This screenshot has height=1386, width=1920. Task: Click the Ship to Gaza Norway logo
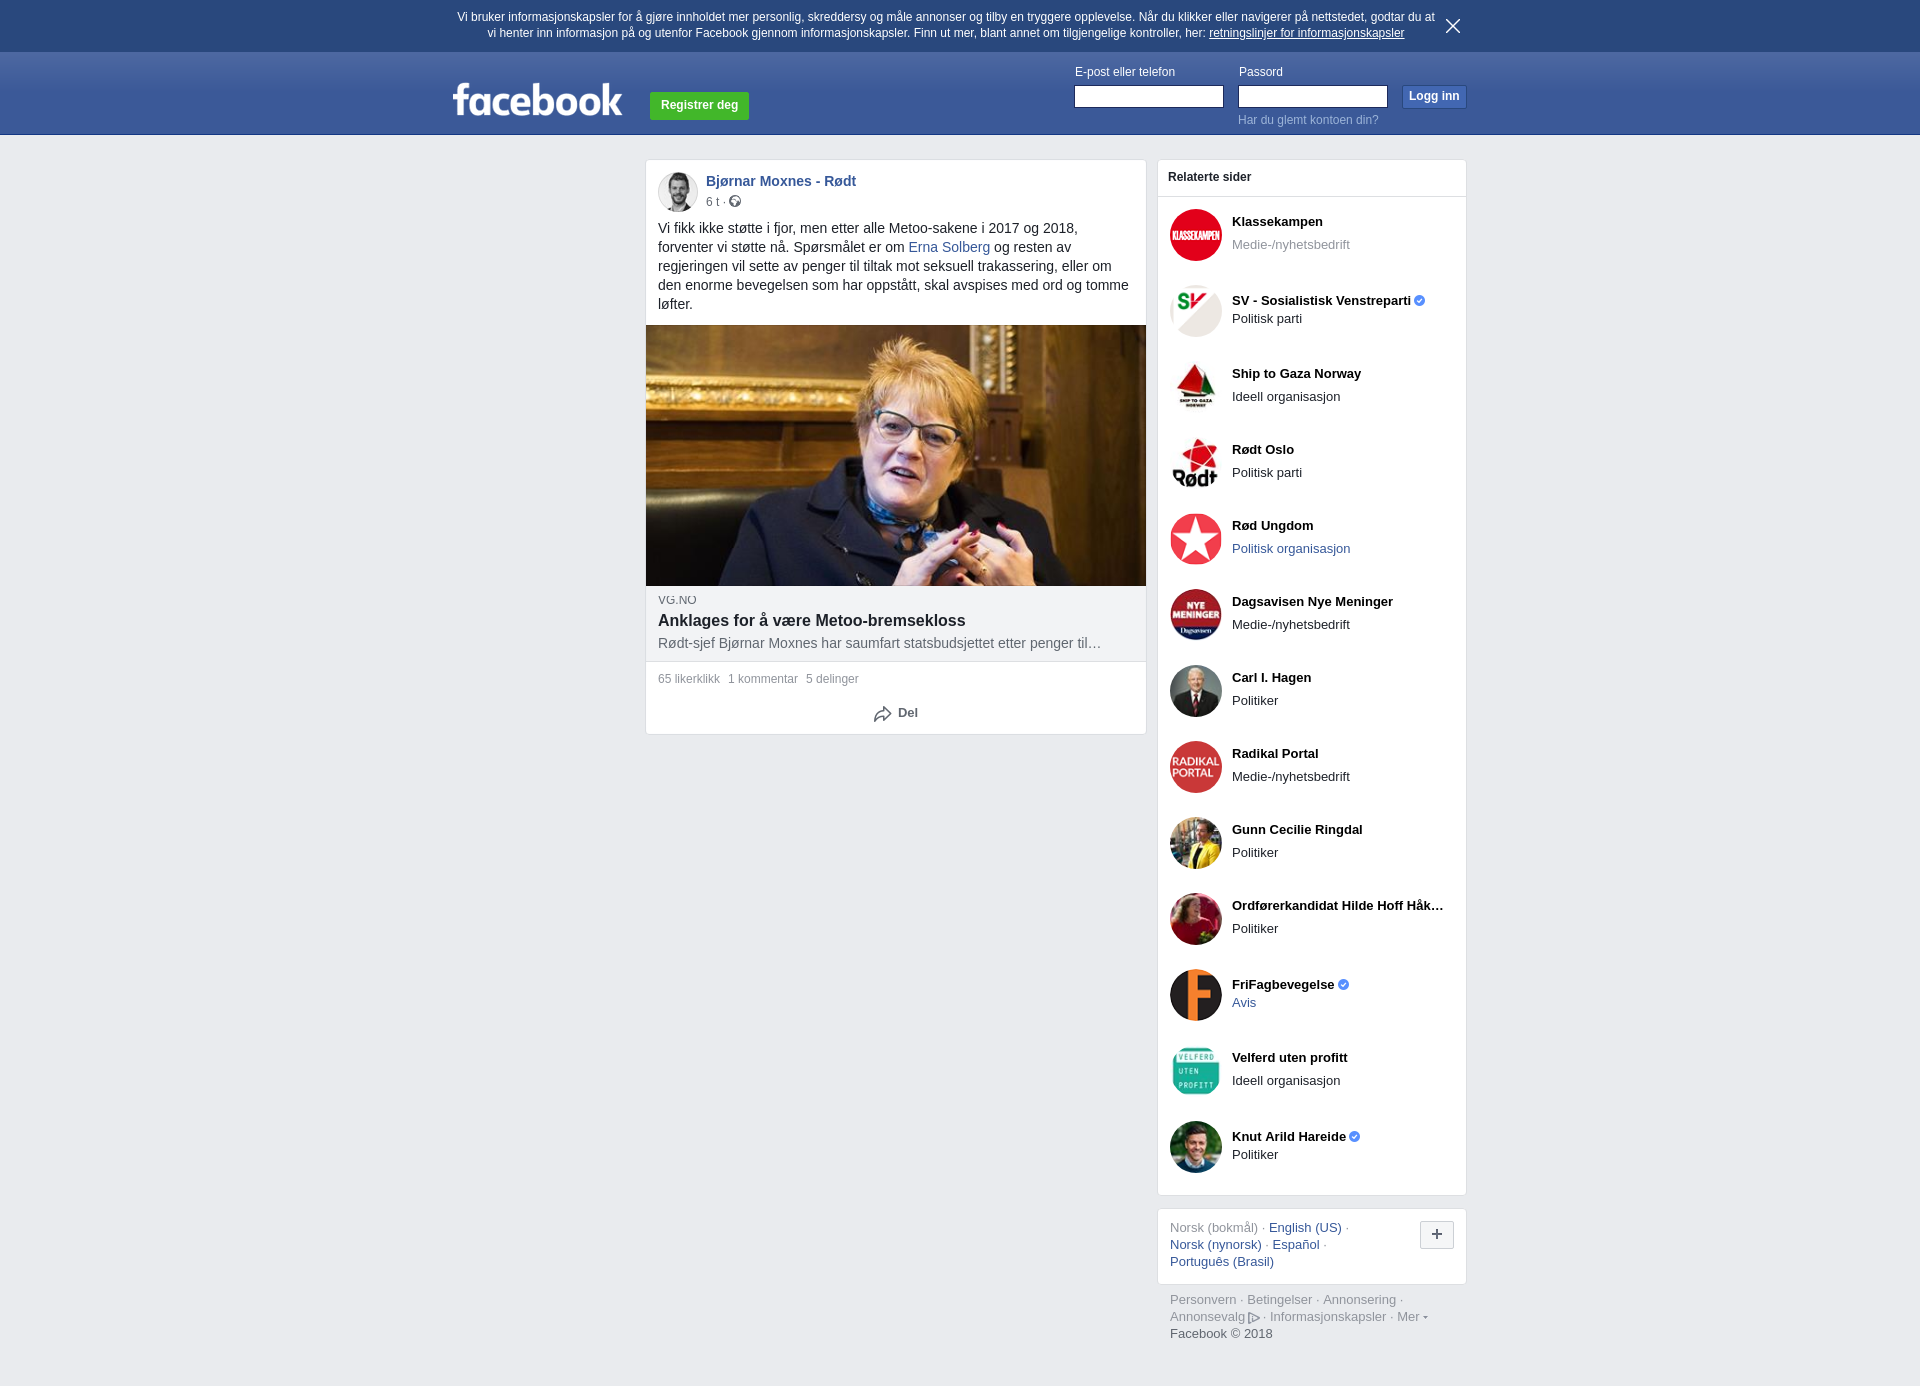[1196, 387]
